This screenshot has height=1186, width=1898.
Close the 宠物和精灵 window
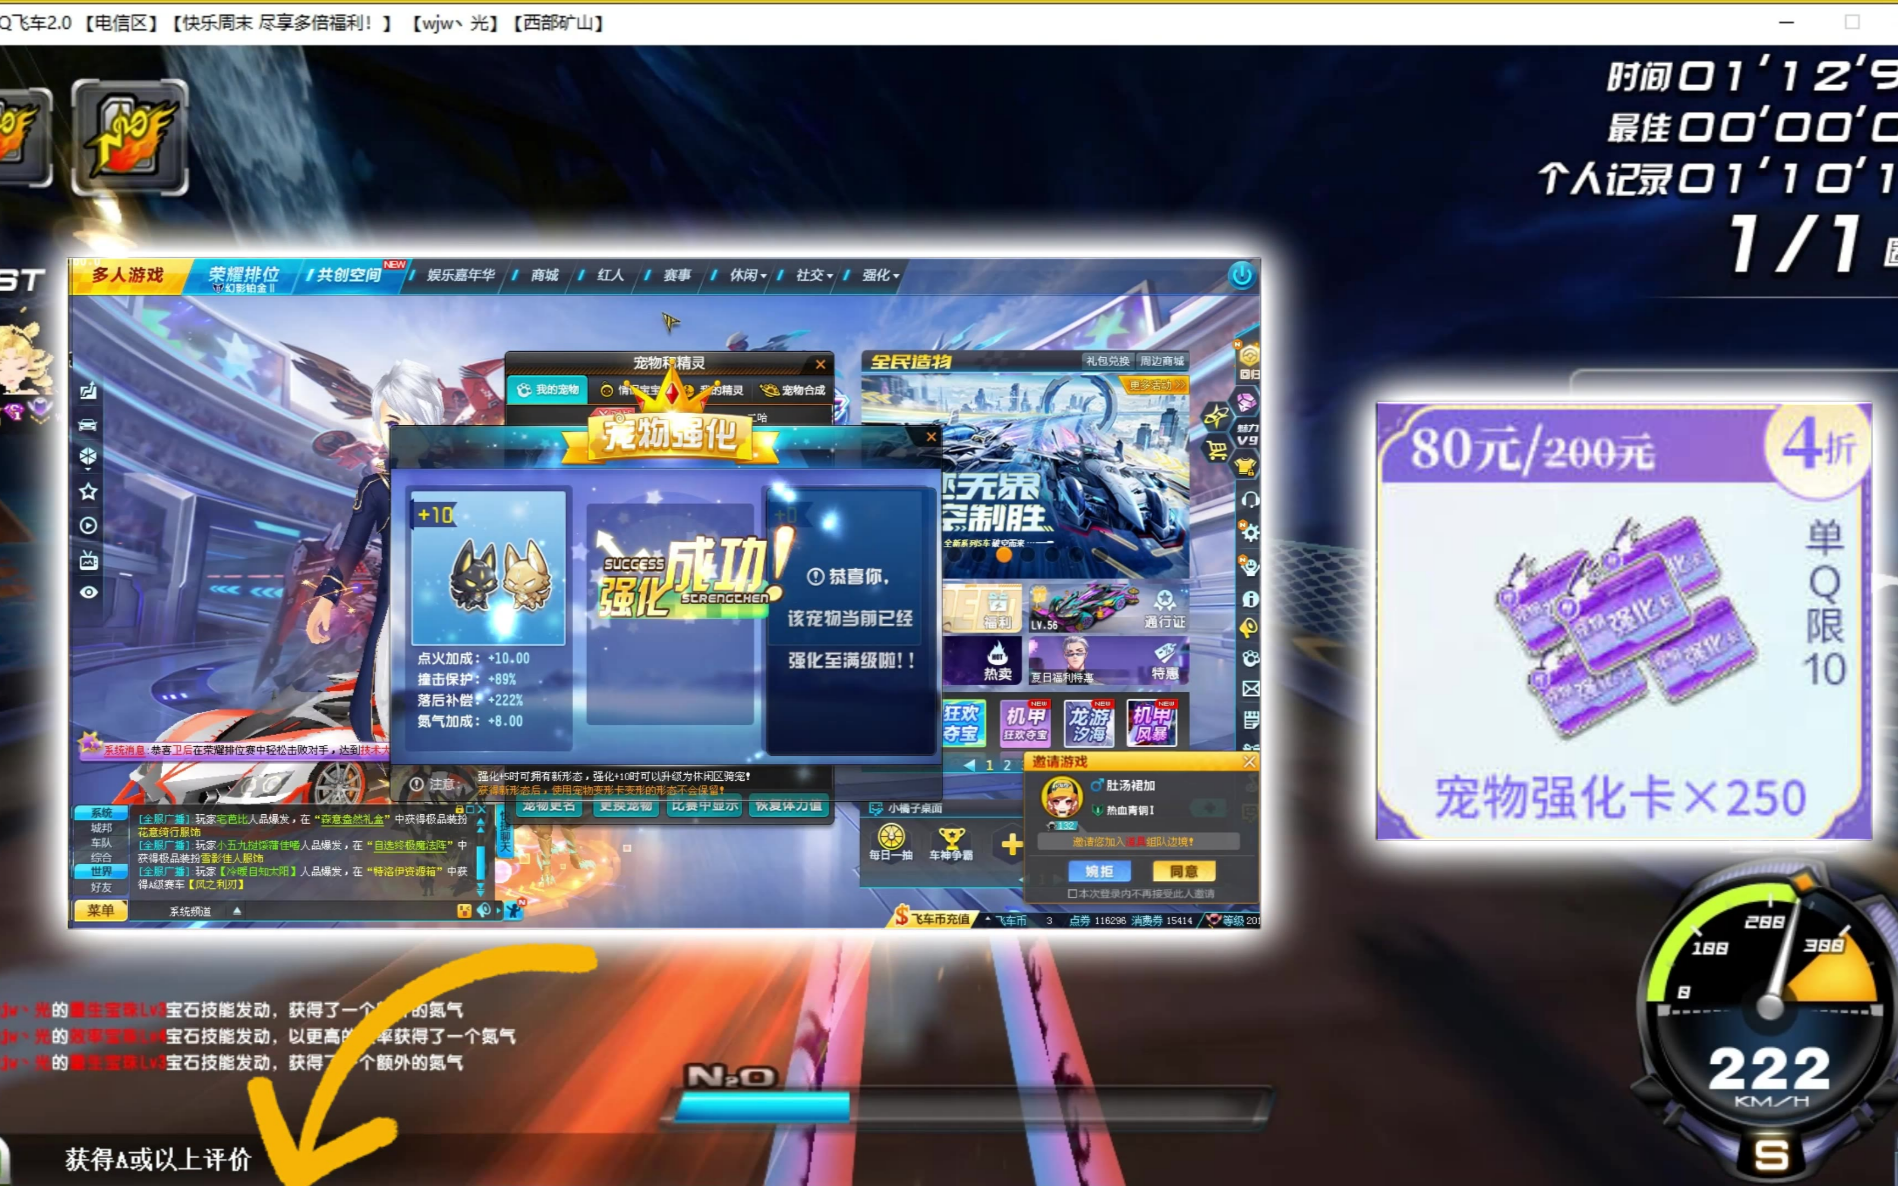click(x=820, y=364)
